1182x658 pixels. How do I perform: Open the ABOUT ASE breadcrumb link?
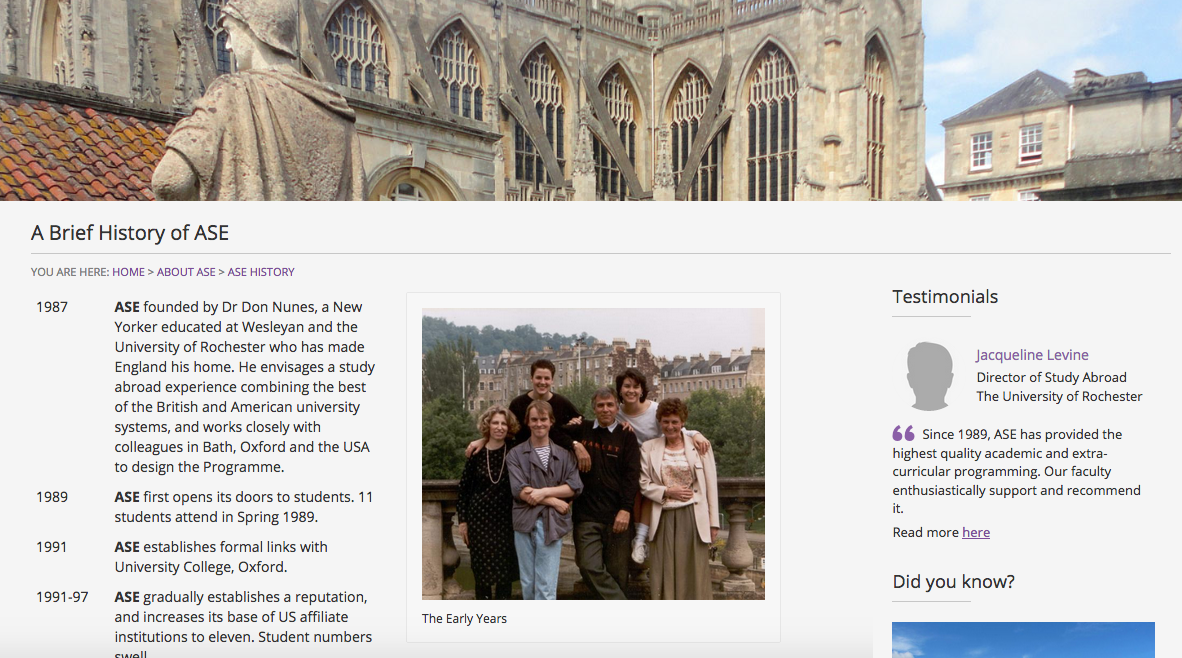(186, 272)
